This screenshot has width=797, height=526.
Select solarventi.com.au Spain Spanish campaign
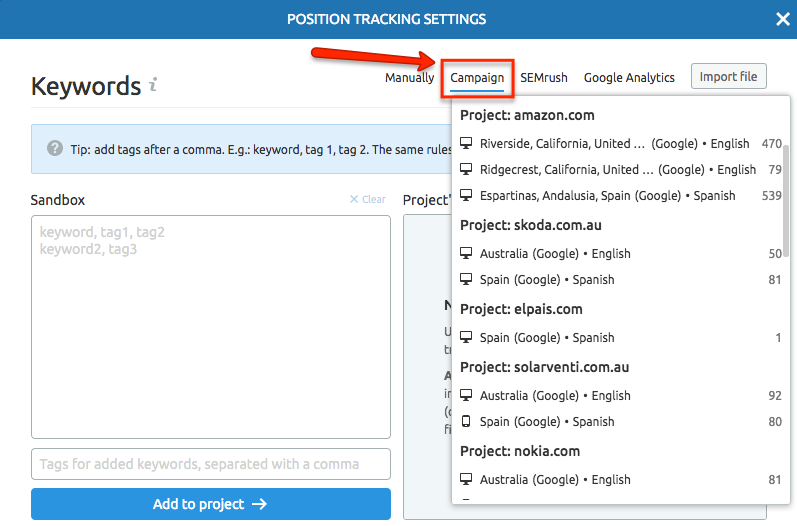click(x=620, y=422)
